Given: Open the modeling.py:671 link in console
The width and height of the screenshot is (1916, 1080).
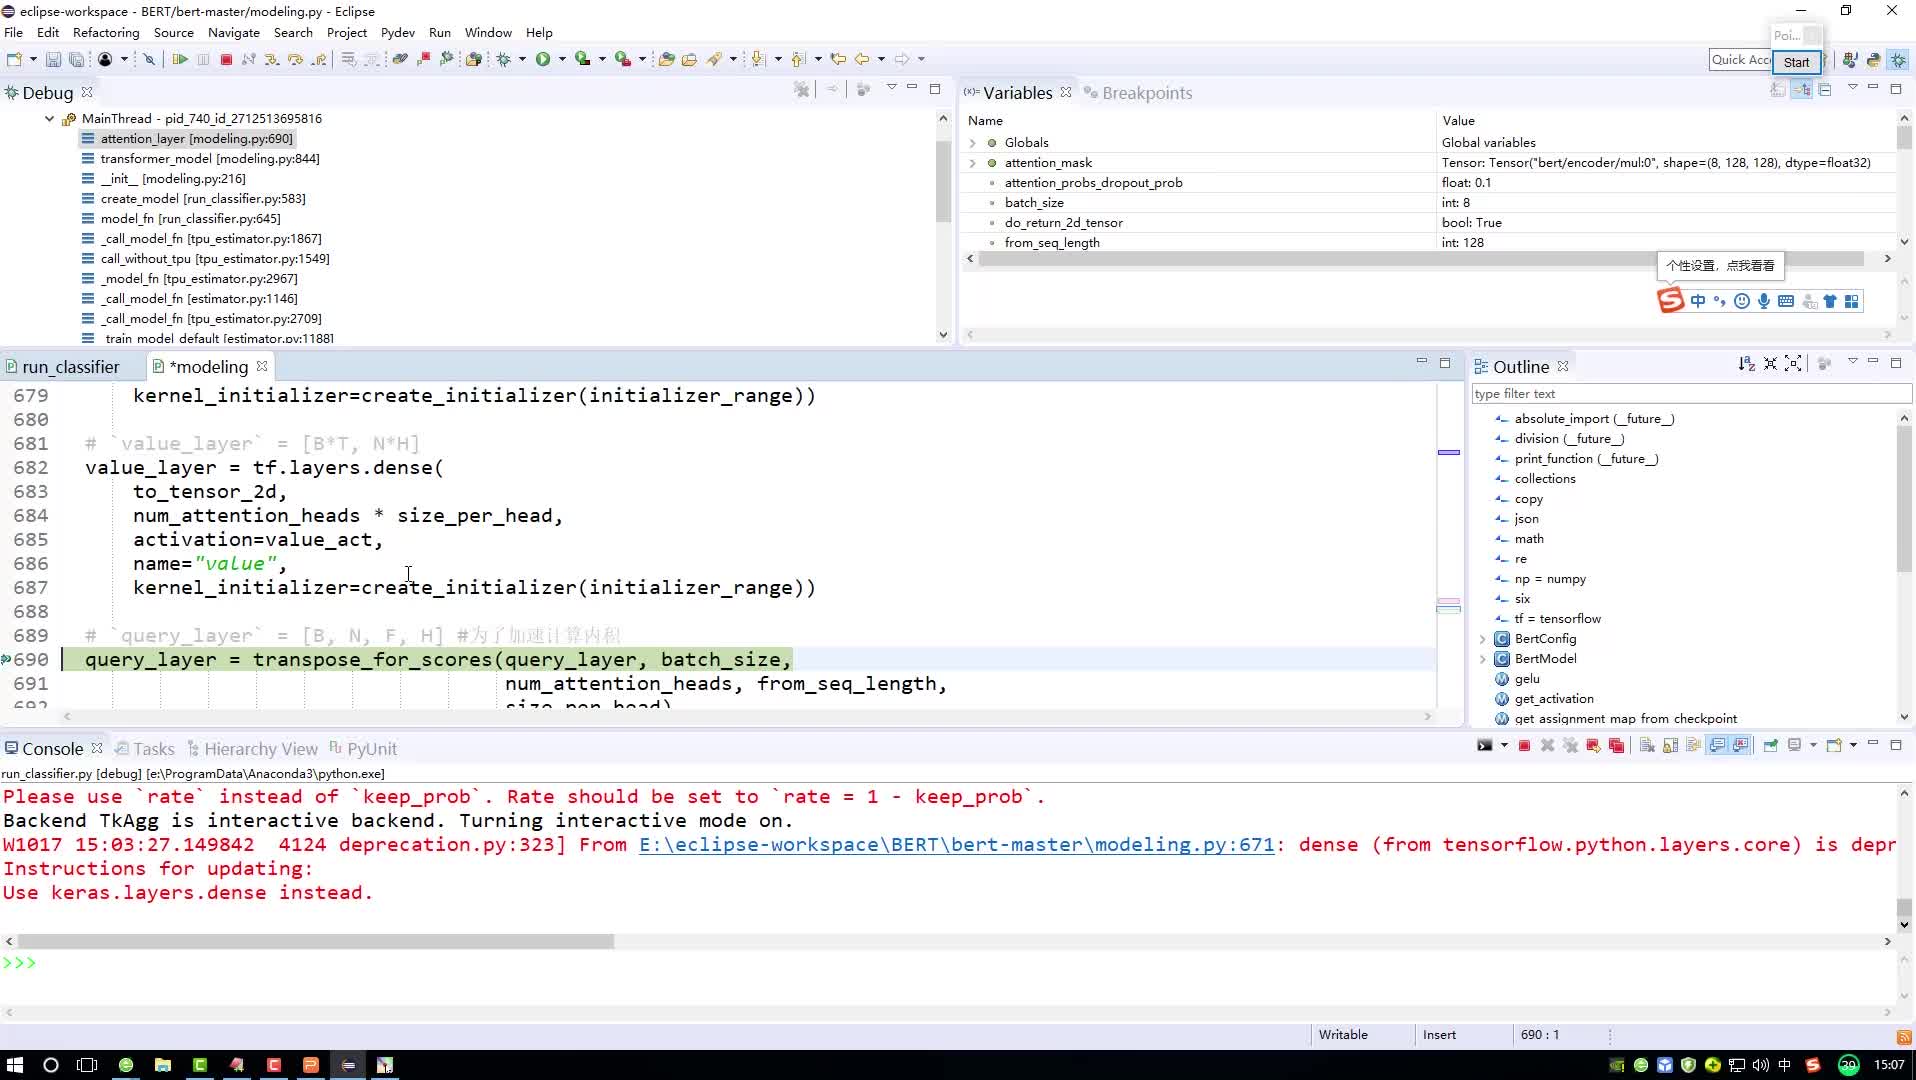Looking at the screenshot, I should click(957, 845).
